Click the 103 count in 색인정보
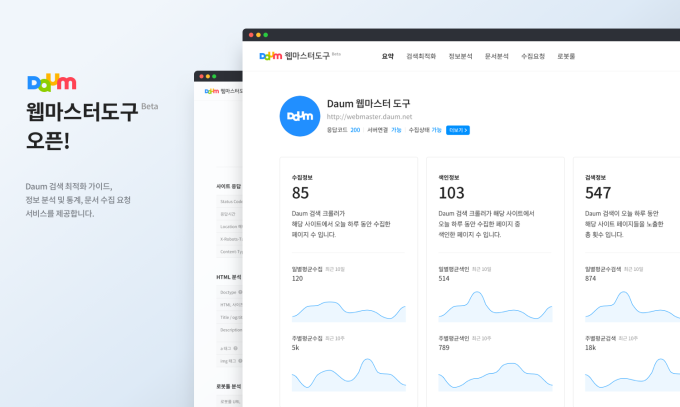Image resolution: width=680 pixels, height=407 pixels. 451,193
